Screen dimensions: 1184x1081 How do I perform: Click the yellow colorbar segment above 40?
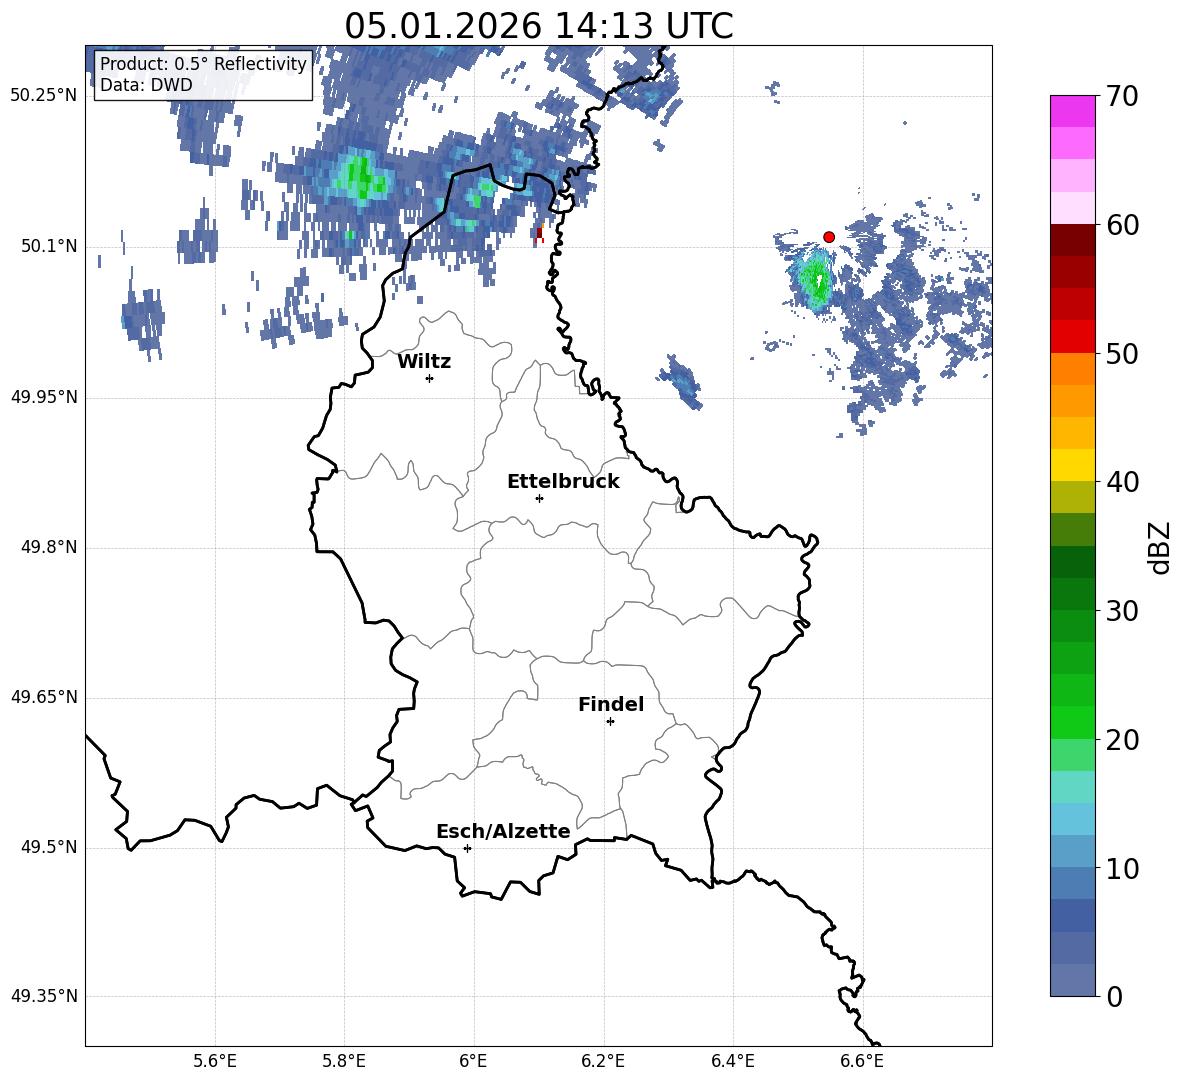[1073, 465]
